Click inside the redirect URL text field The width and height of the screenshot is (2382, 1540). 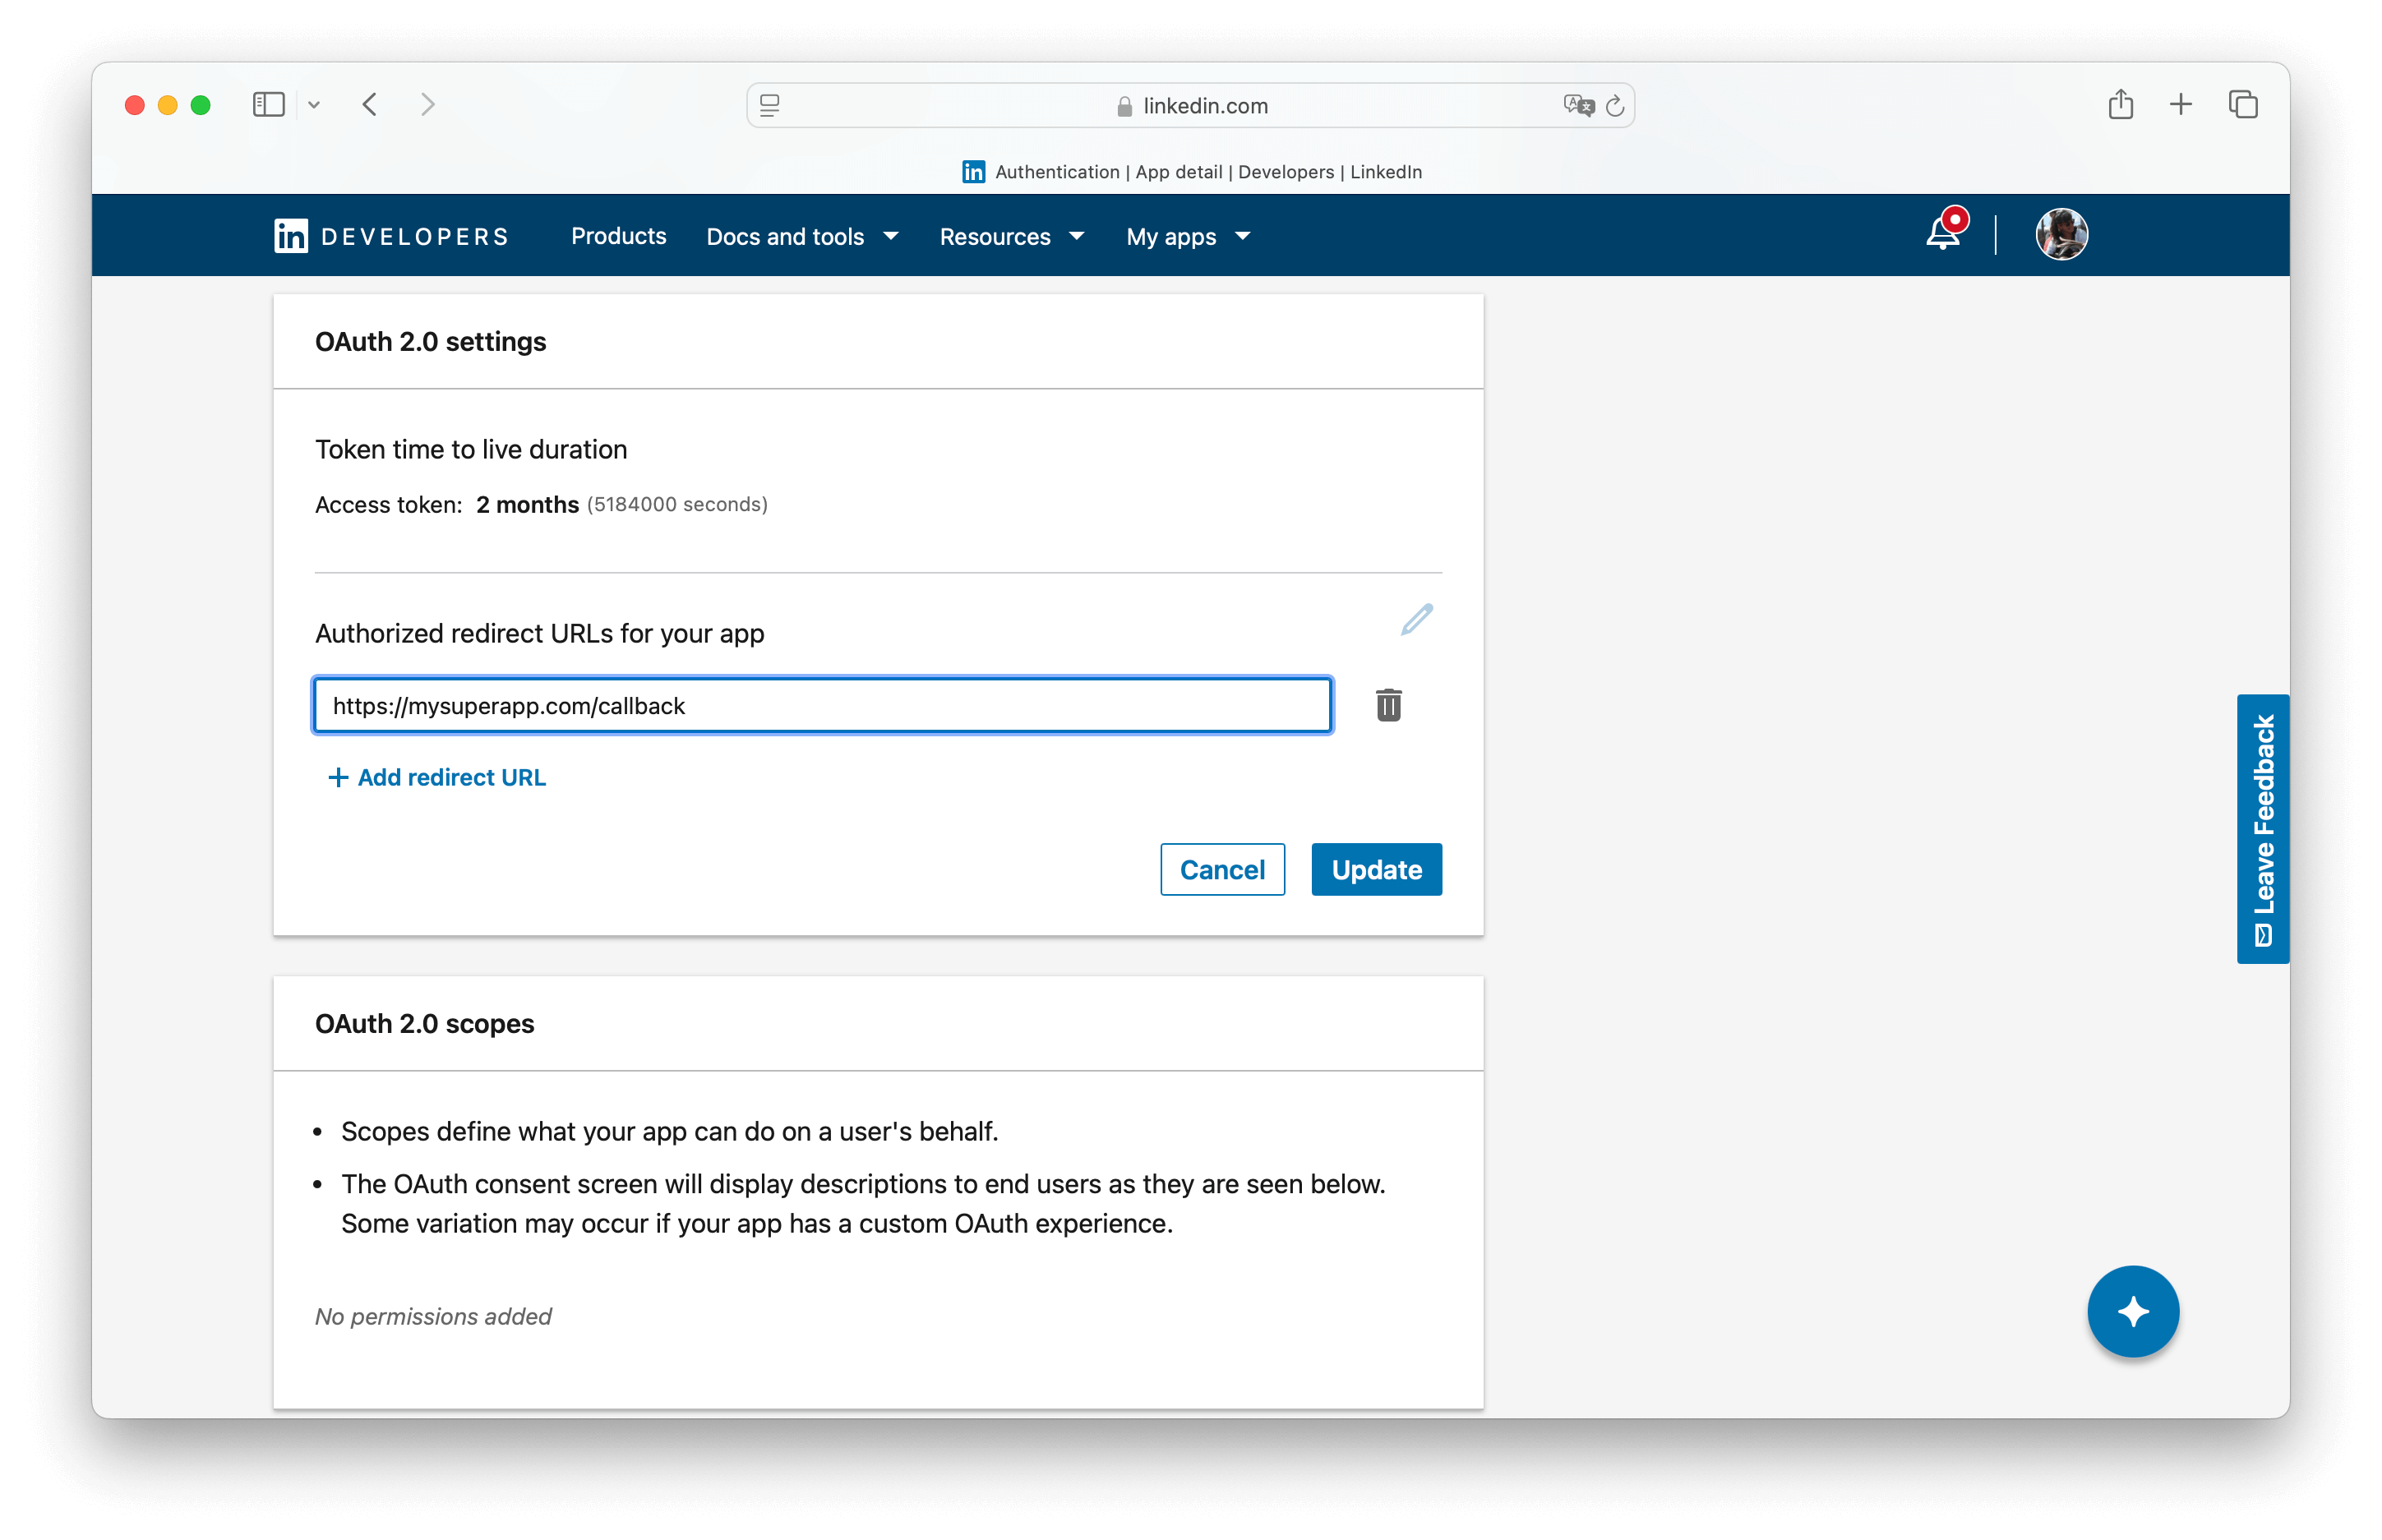pyautogui.click(x=822, y=705)
